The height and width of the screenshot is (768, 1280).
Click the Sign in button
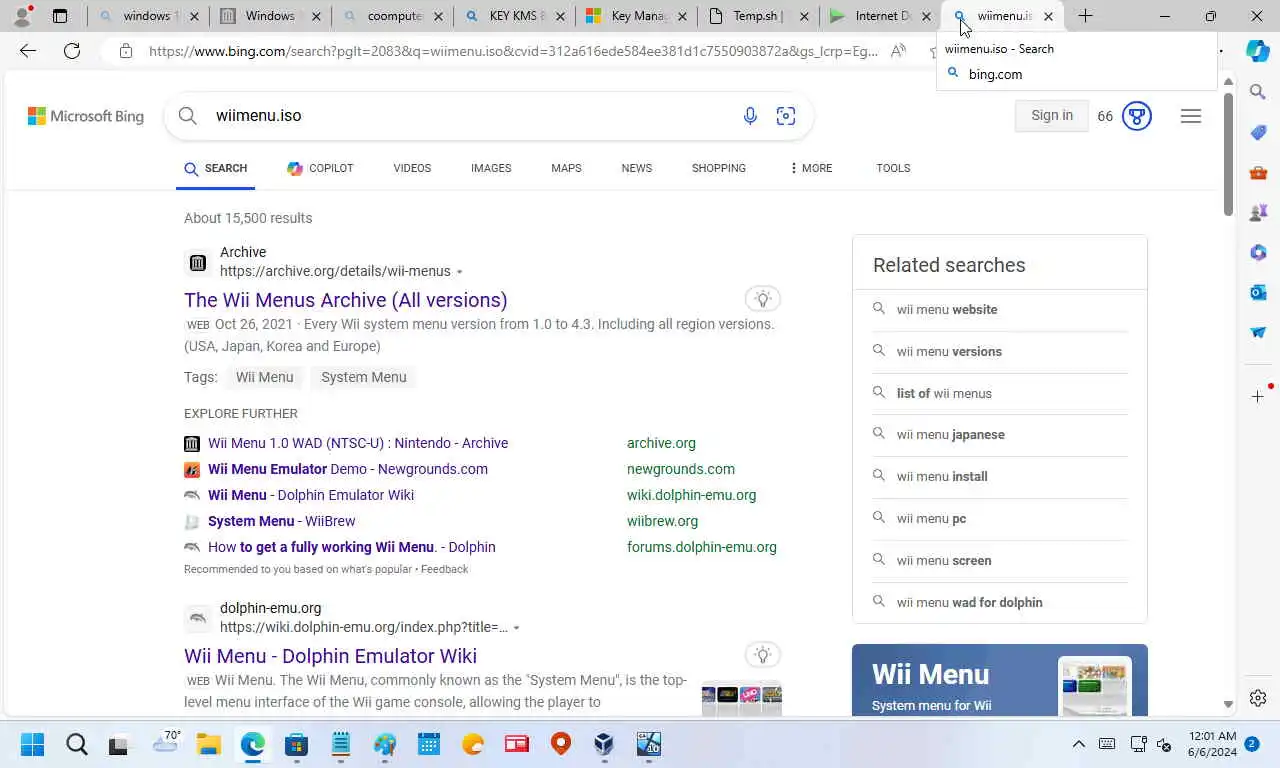pyautogui.click(x=1052, y=115)
